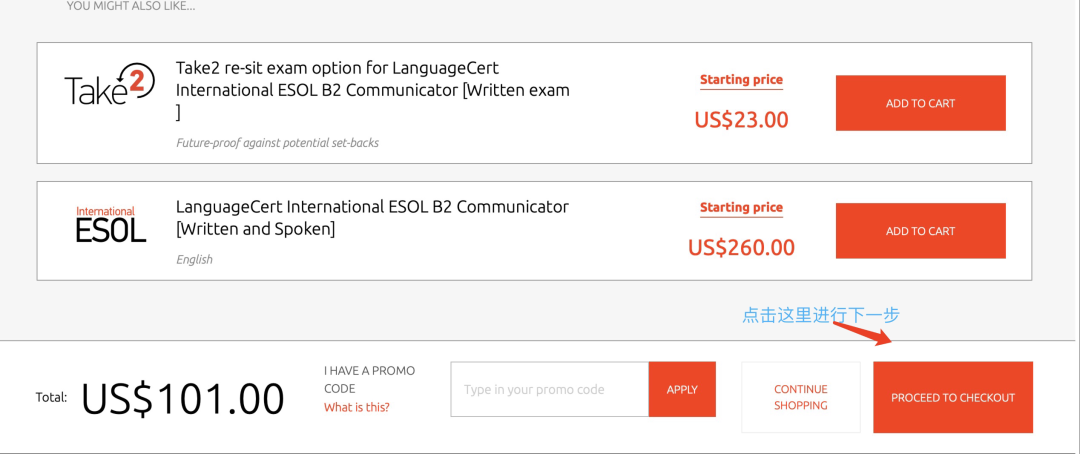This screenshot has height=454, width=1080.
Task: Click the International ESOL logo
Action: [x=111, y=224]
